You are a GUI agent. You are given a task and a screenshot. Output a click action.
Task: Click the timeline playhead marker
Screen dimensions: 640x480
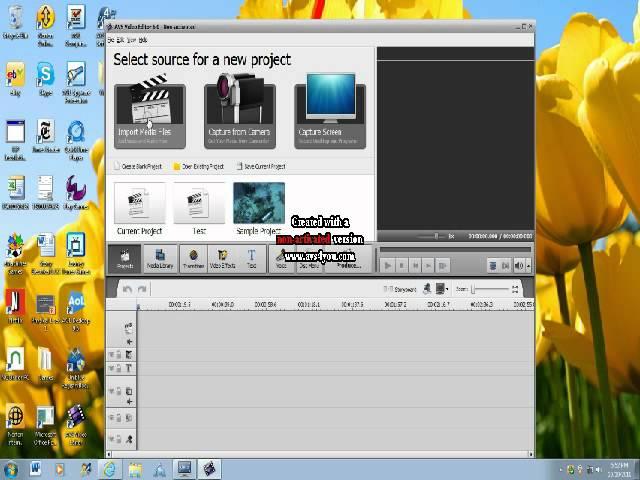coord(138,306)
